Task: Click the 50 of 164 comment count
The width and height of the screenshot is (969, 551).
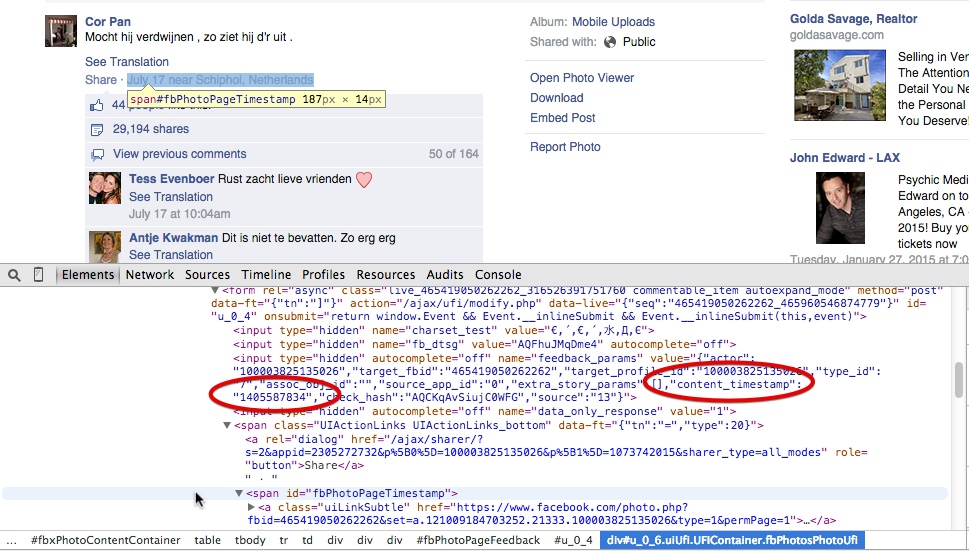Action: 454,154
